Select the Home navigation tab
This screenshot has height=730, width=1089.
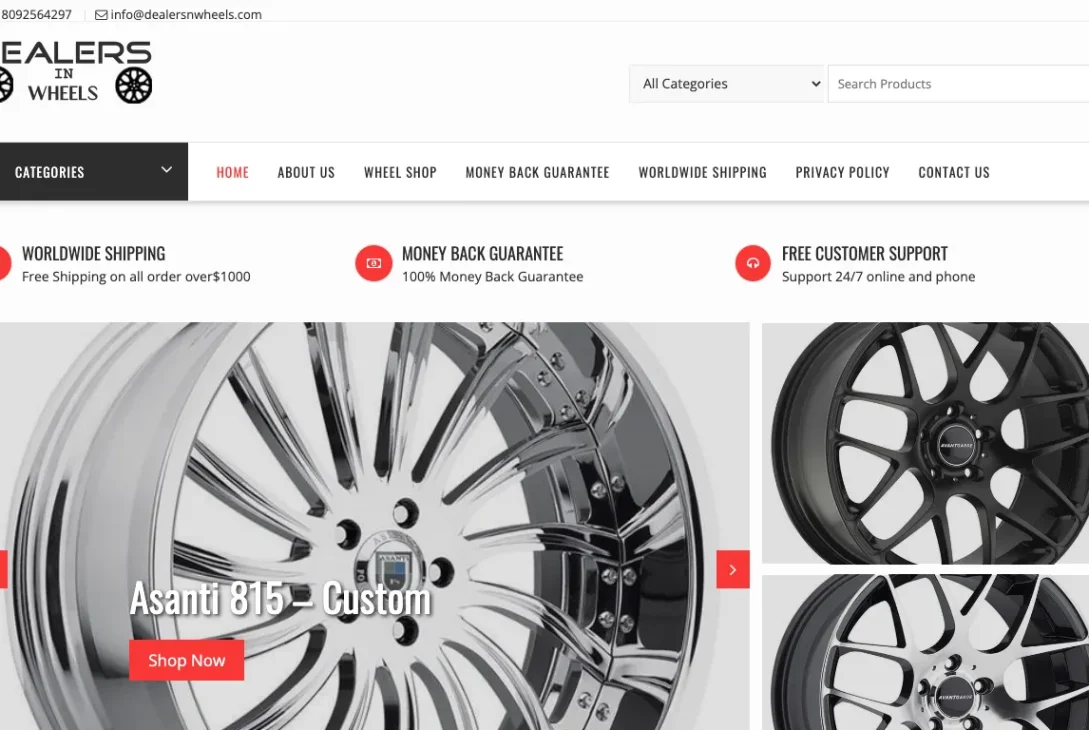(232, 172)
